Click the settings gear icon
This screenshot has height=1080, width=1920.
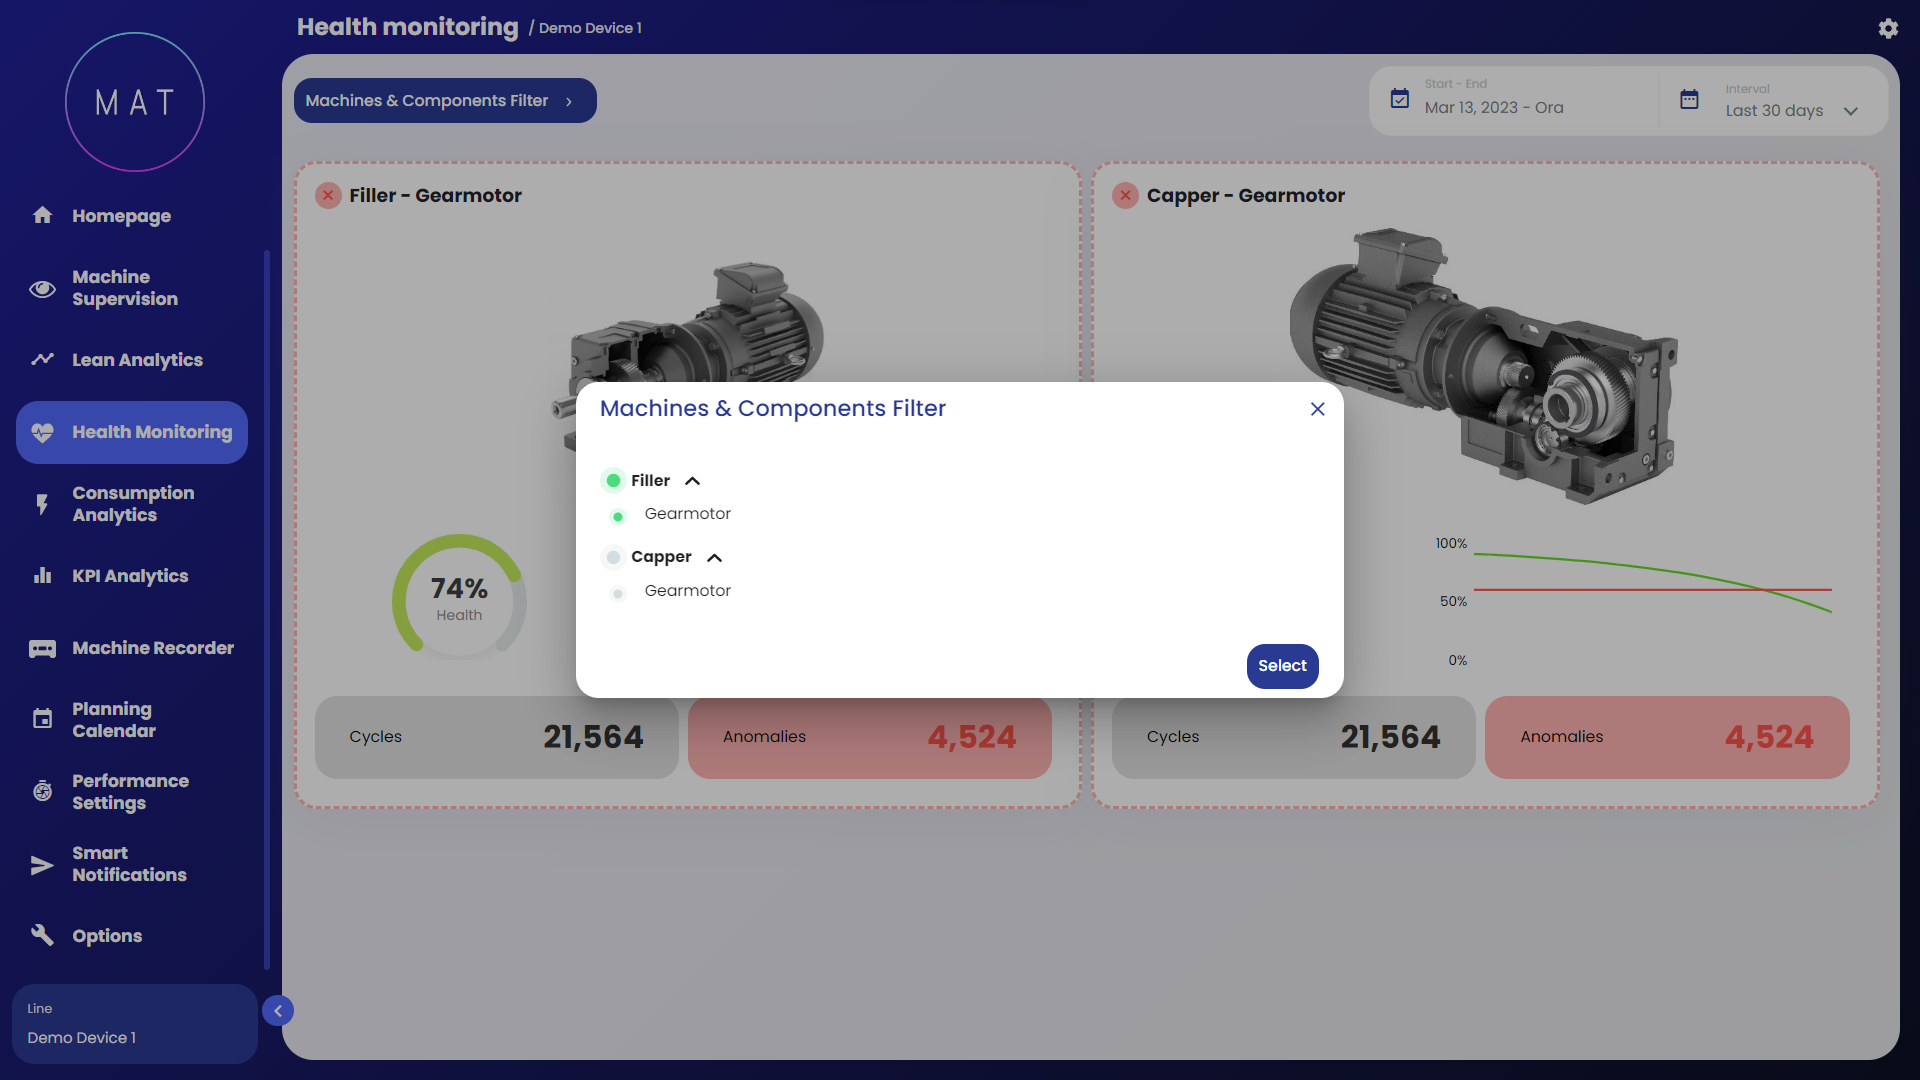[x=1887, y=29]
